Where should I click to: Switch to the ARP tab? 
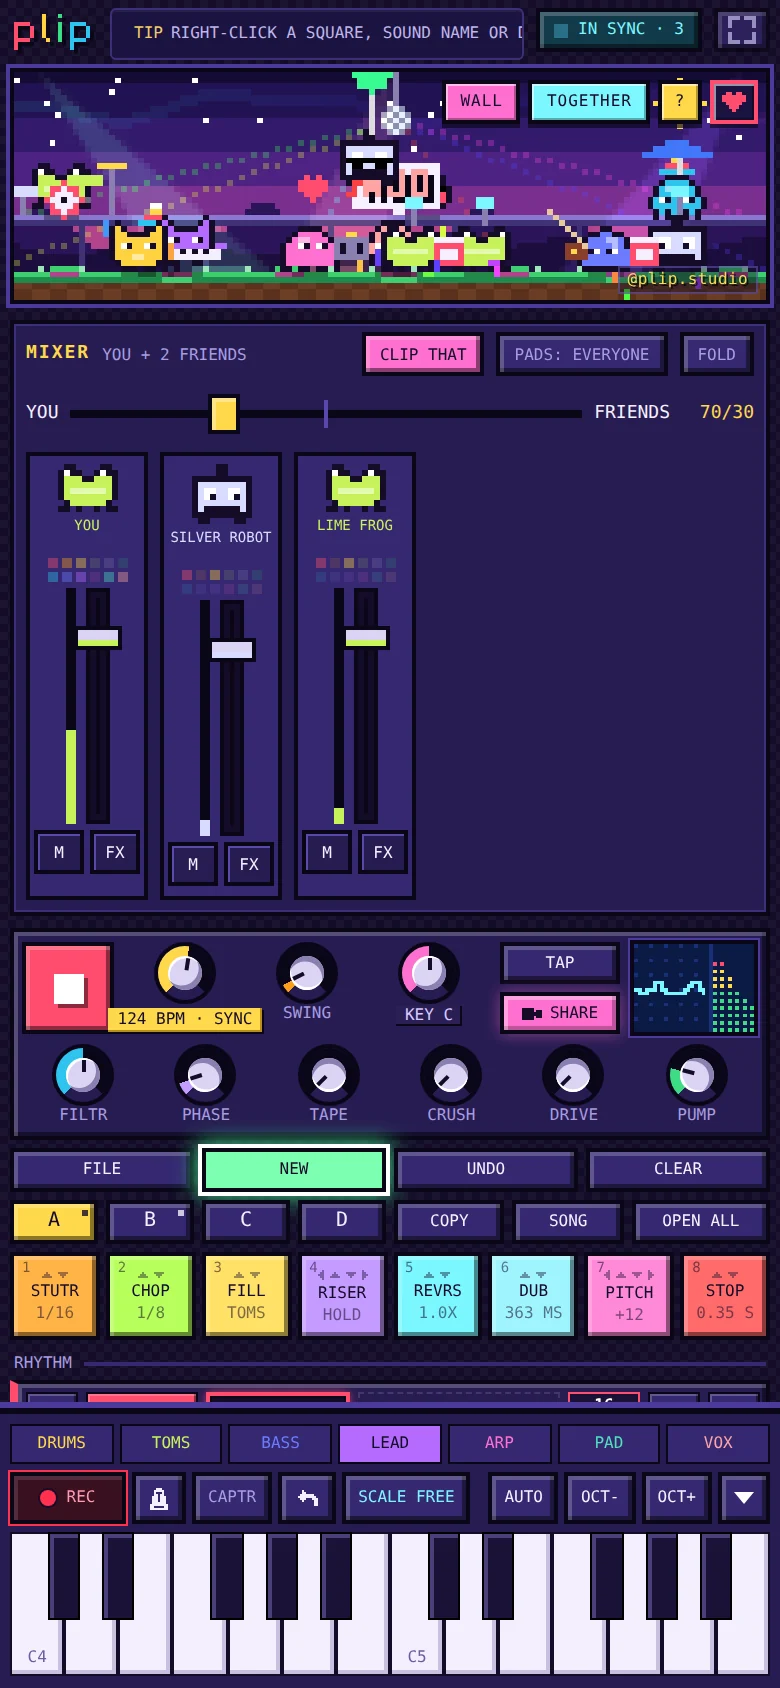point(499,1443)
